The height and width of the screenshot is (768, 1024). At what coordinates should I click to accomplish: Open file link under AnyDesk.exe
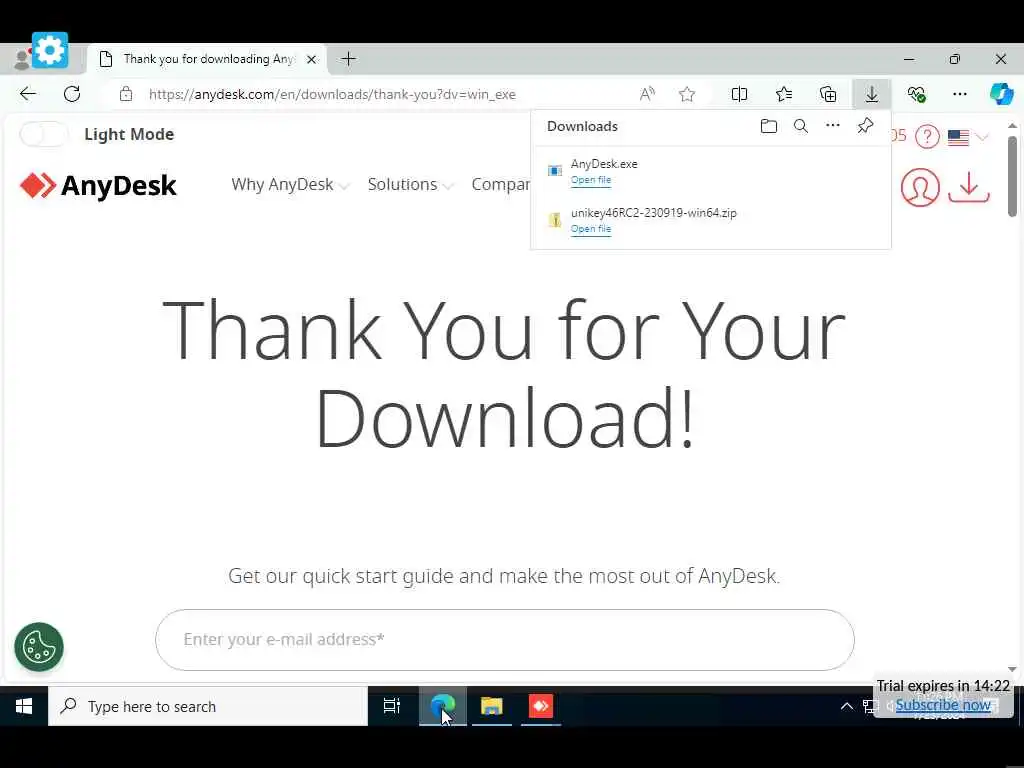coord(590,180)
